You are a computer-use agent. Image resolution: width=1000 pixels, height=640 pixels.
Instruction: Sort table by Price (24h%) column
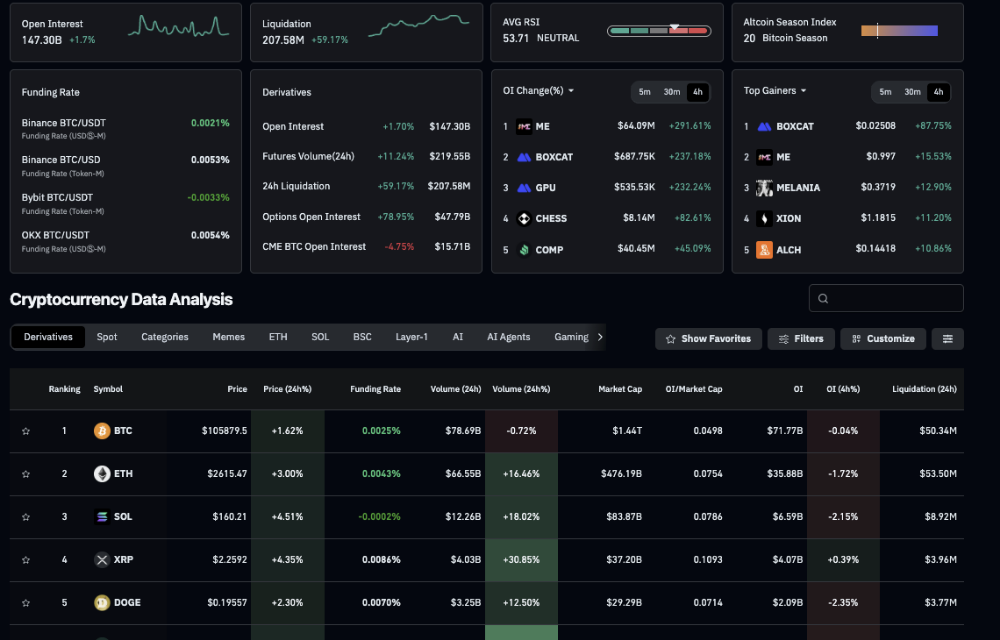[x=287, y=389]
